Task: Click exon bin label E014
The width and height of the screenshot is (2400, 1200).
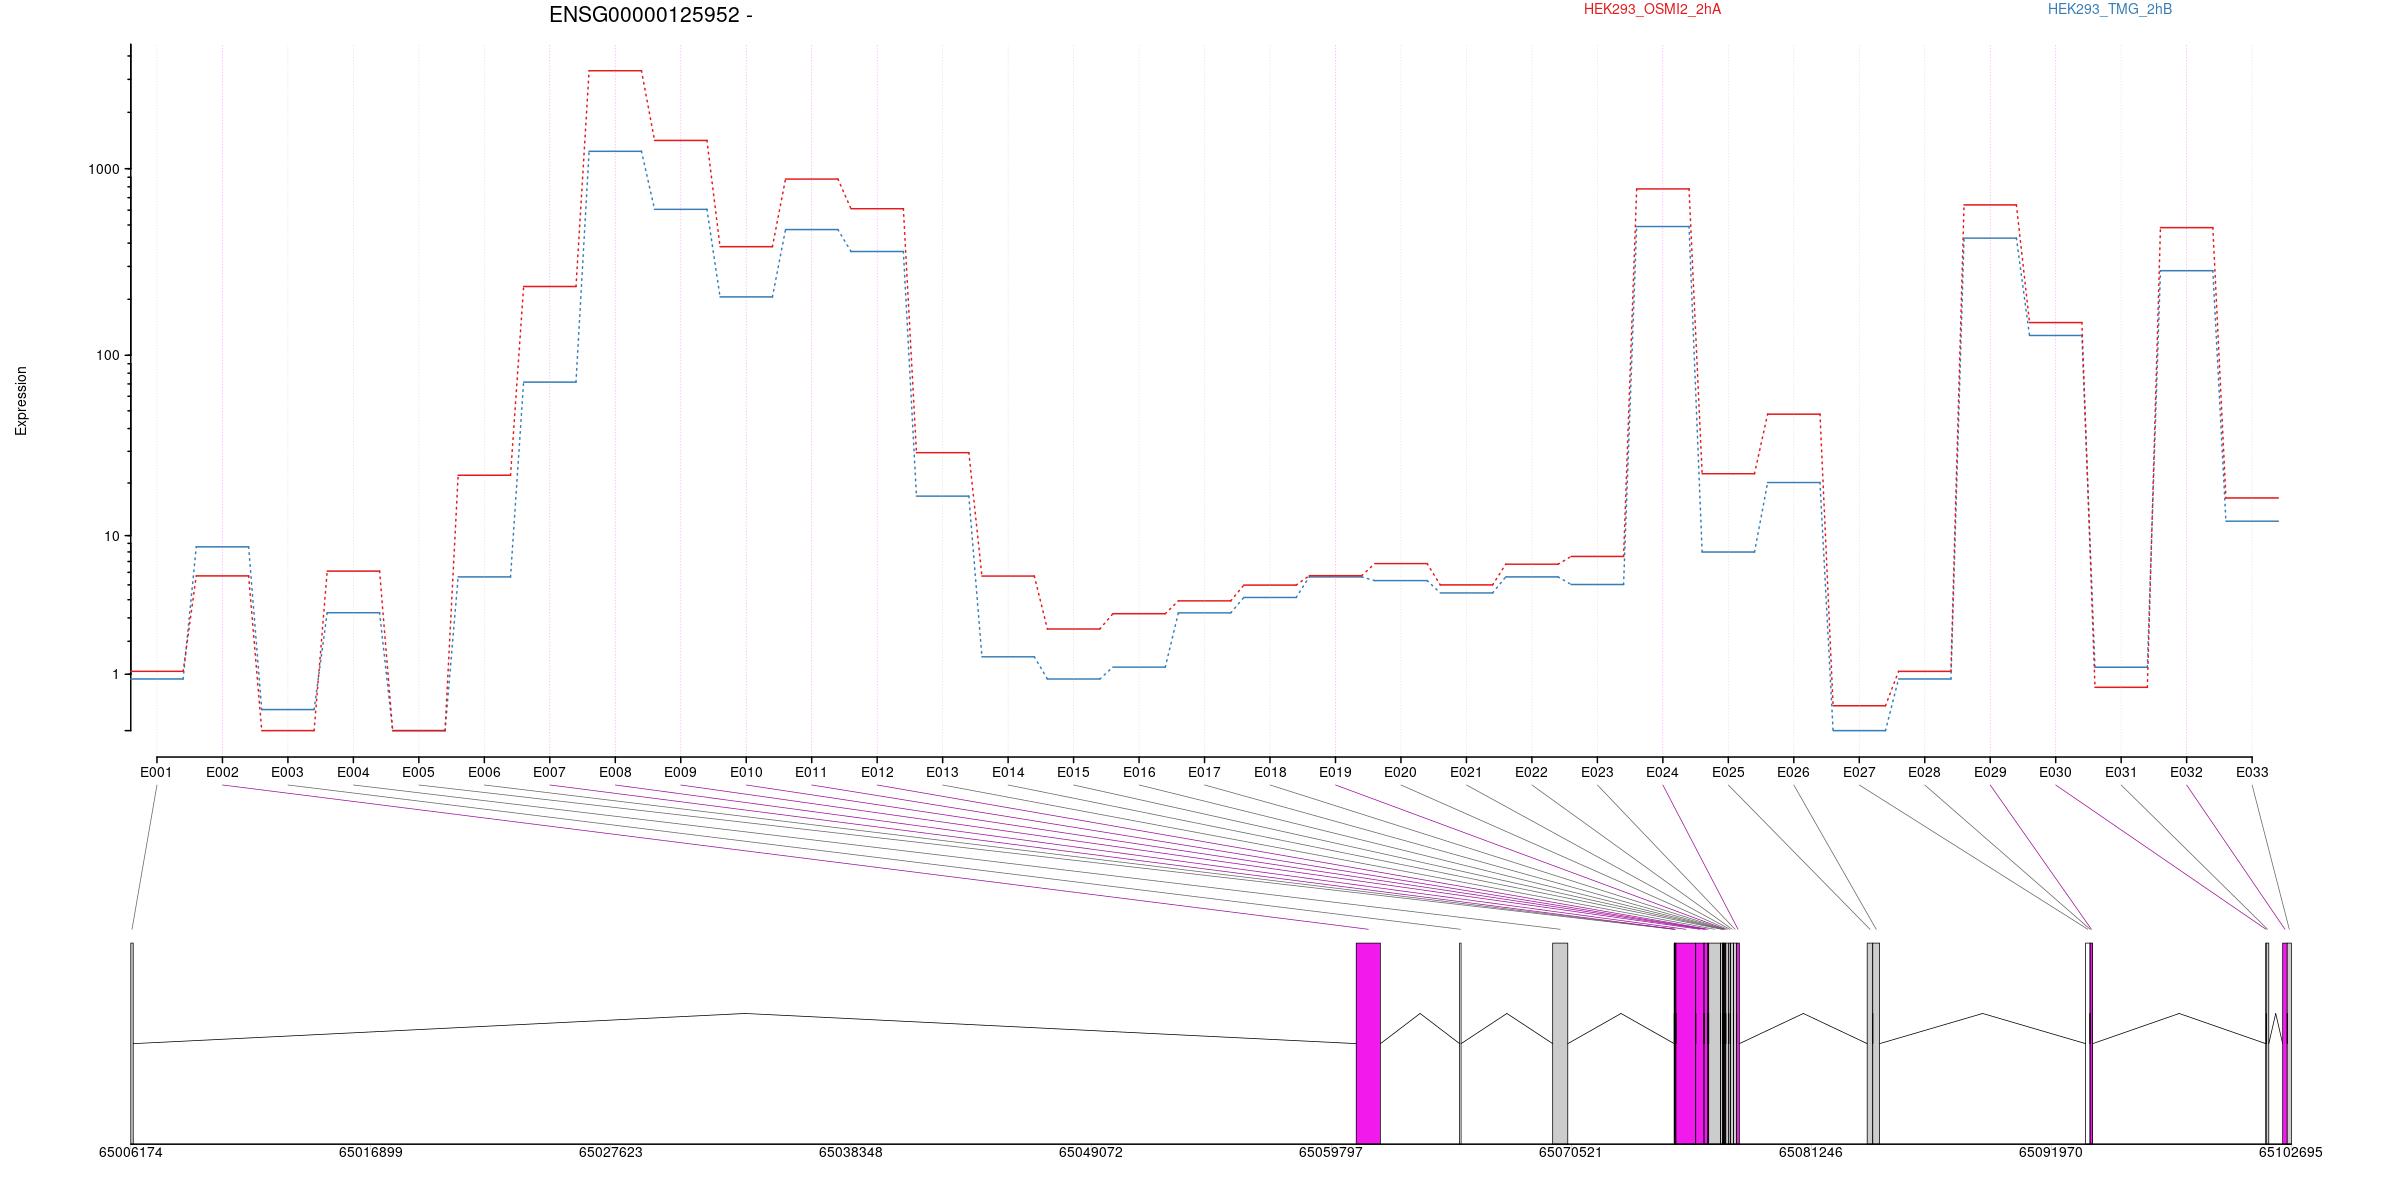Action: pyautogui.click(x=1008, y=772)
